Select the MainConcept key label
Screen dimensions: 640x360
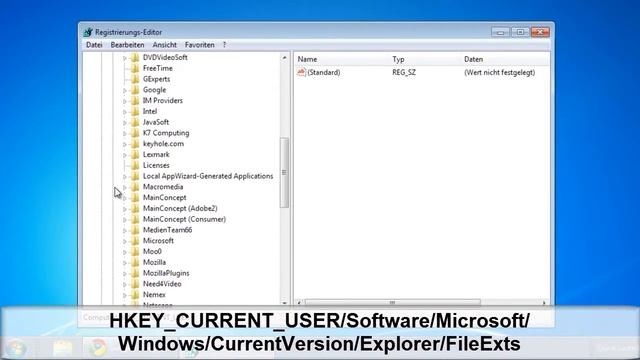164,198
